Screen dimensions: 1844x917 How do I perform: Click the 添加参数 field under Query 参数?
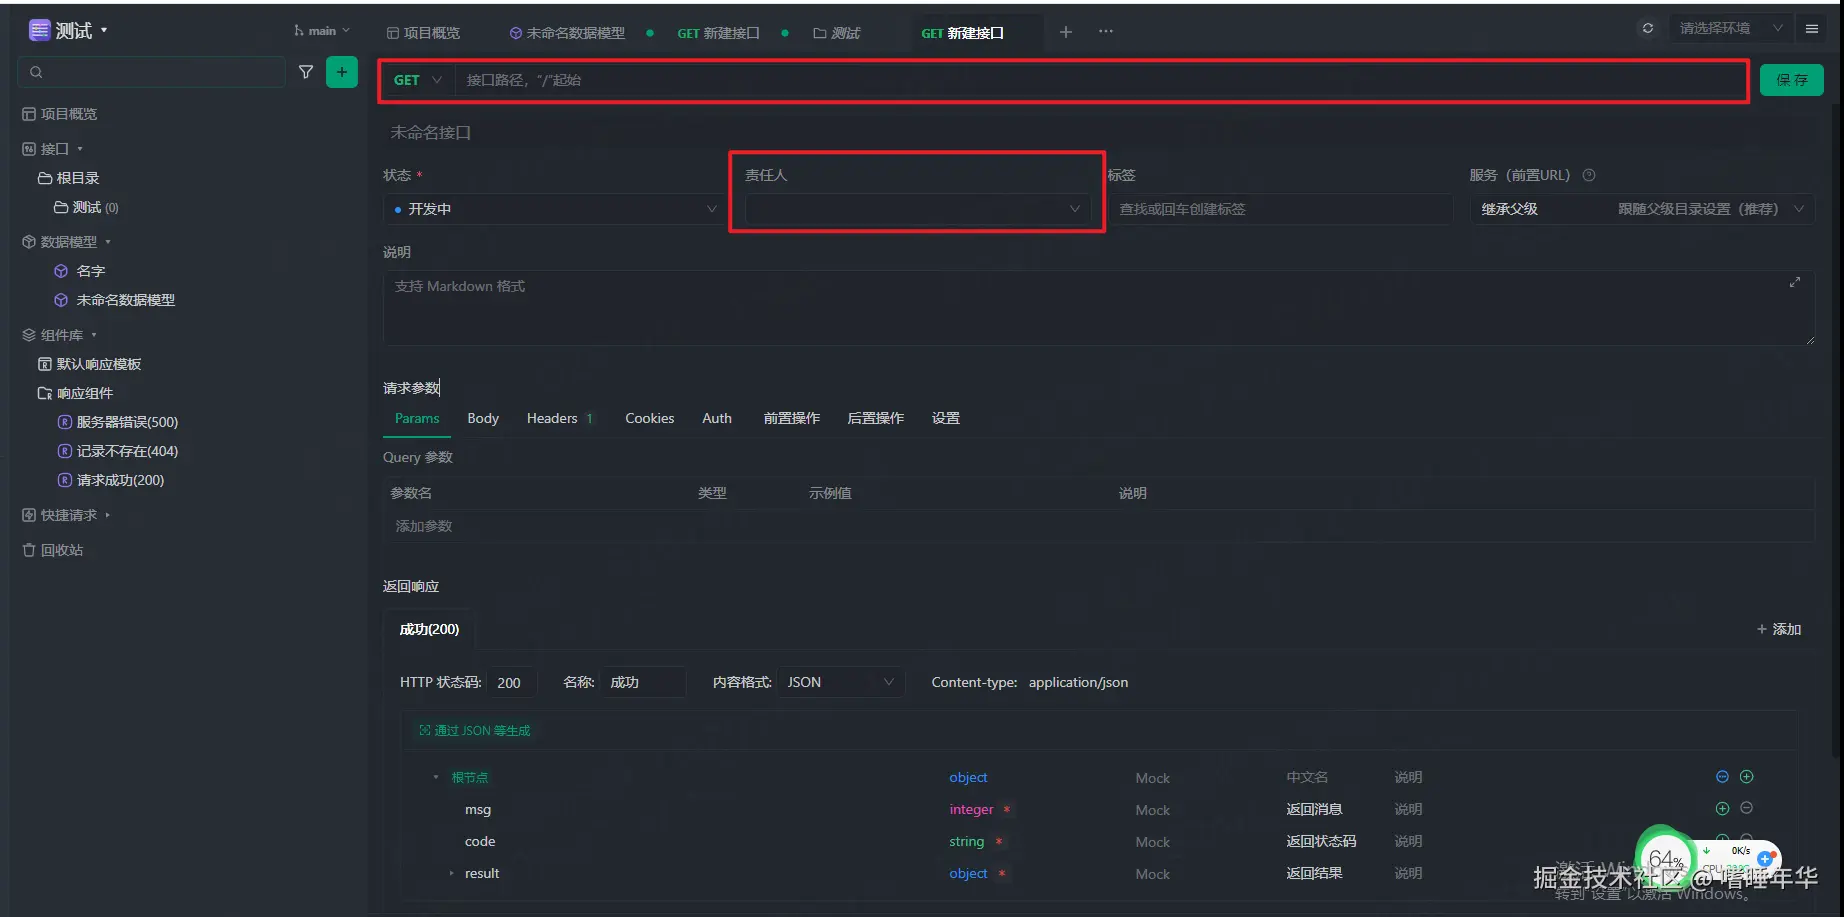point(424,526)
